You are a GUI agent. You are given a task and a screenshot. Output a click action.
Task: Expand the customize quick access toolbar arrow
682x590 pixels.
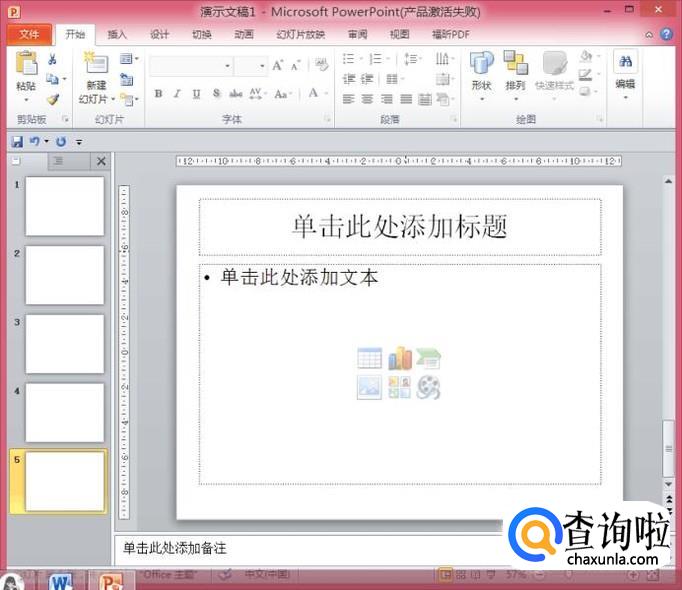(x=79, y=143)
